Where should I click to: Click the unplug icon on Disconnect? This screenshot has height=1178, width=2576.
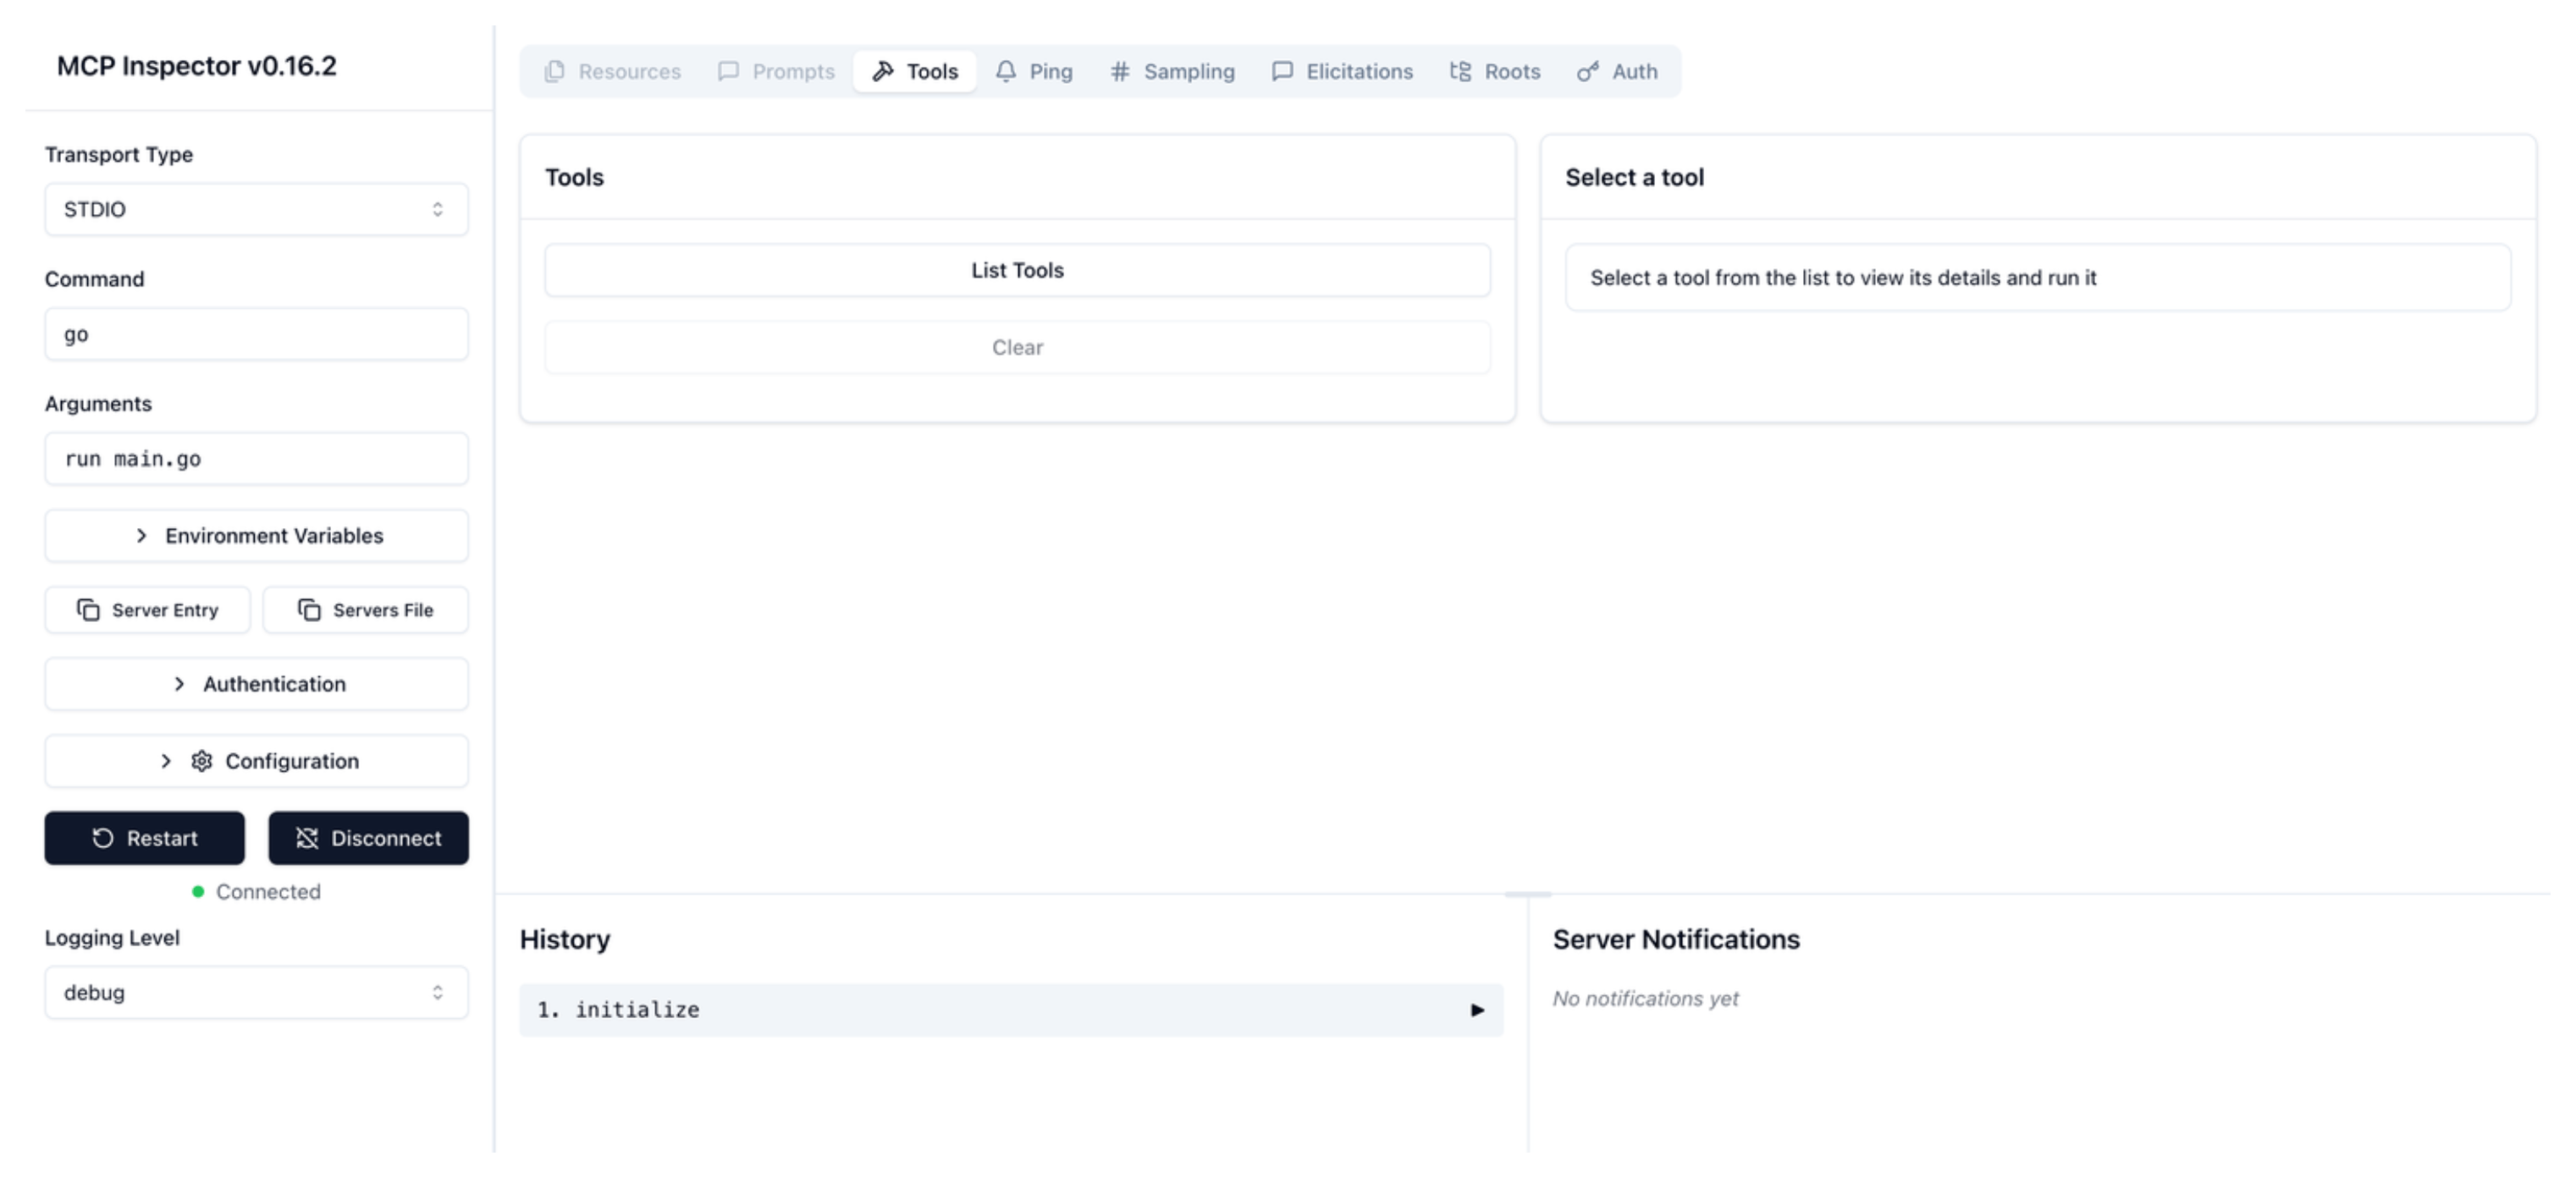tap(307, 838)
